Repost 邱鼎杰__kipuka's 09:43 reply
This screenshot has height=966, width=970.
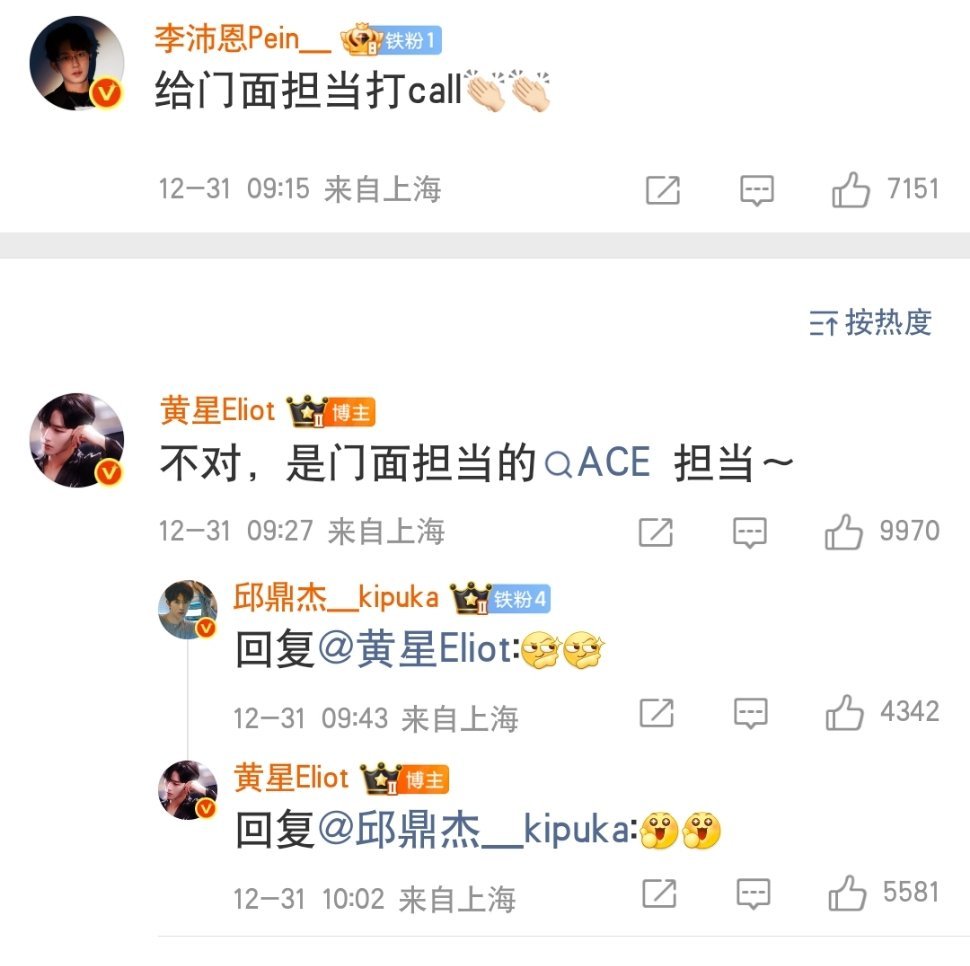click(656, 713)
